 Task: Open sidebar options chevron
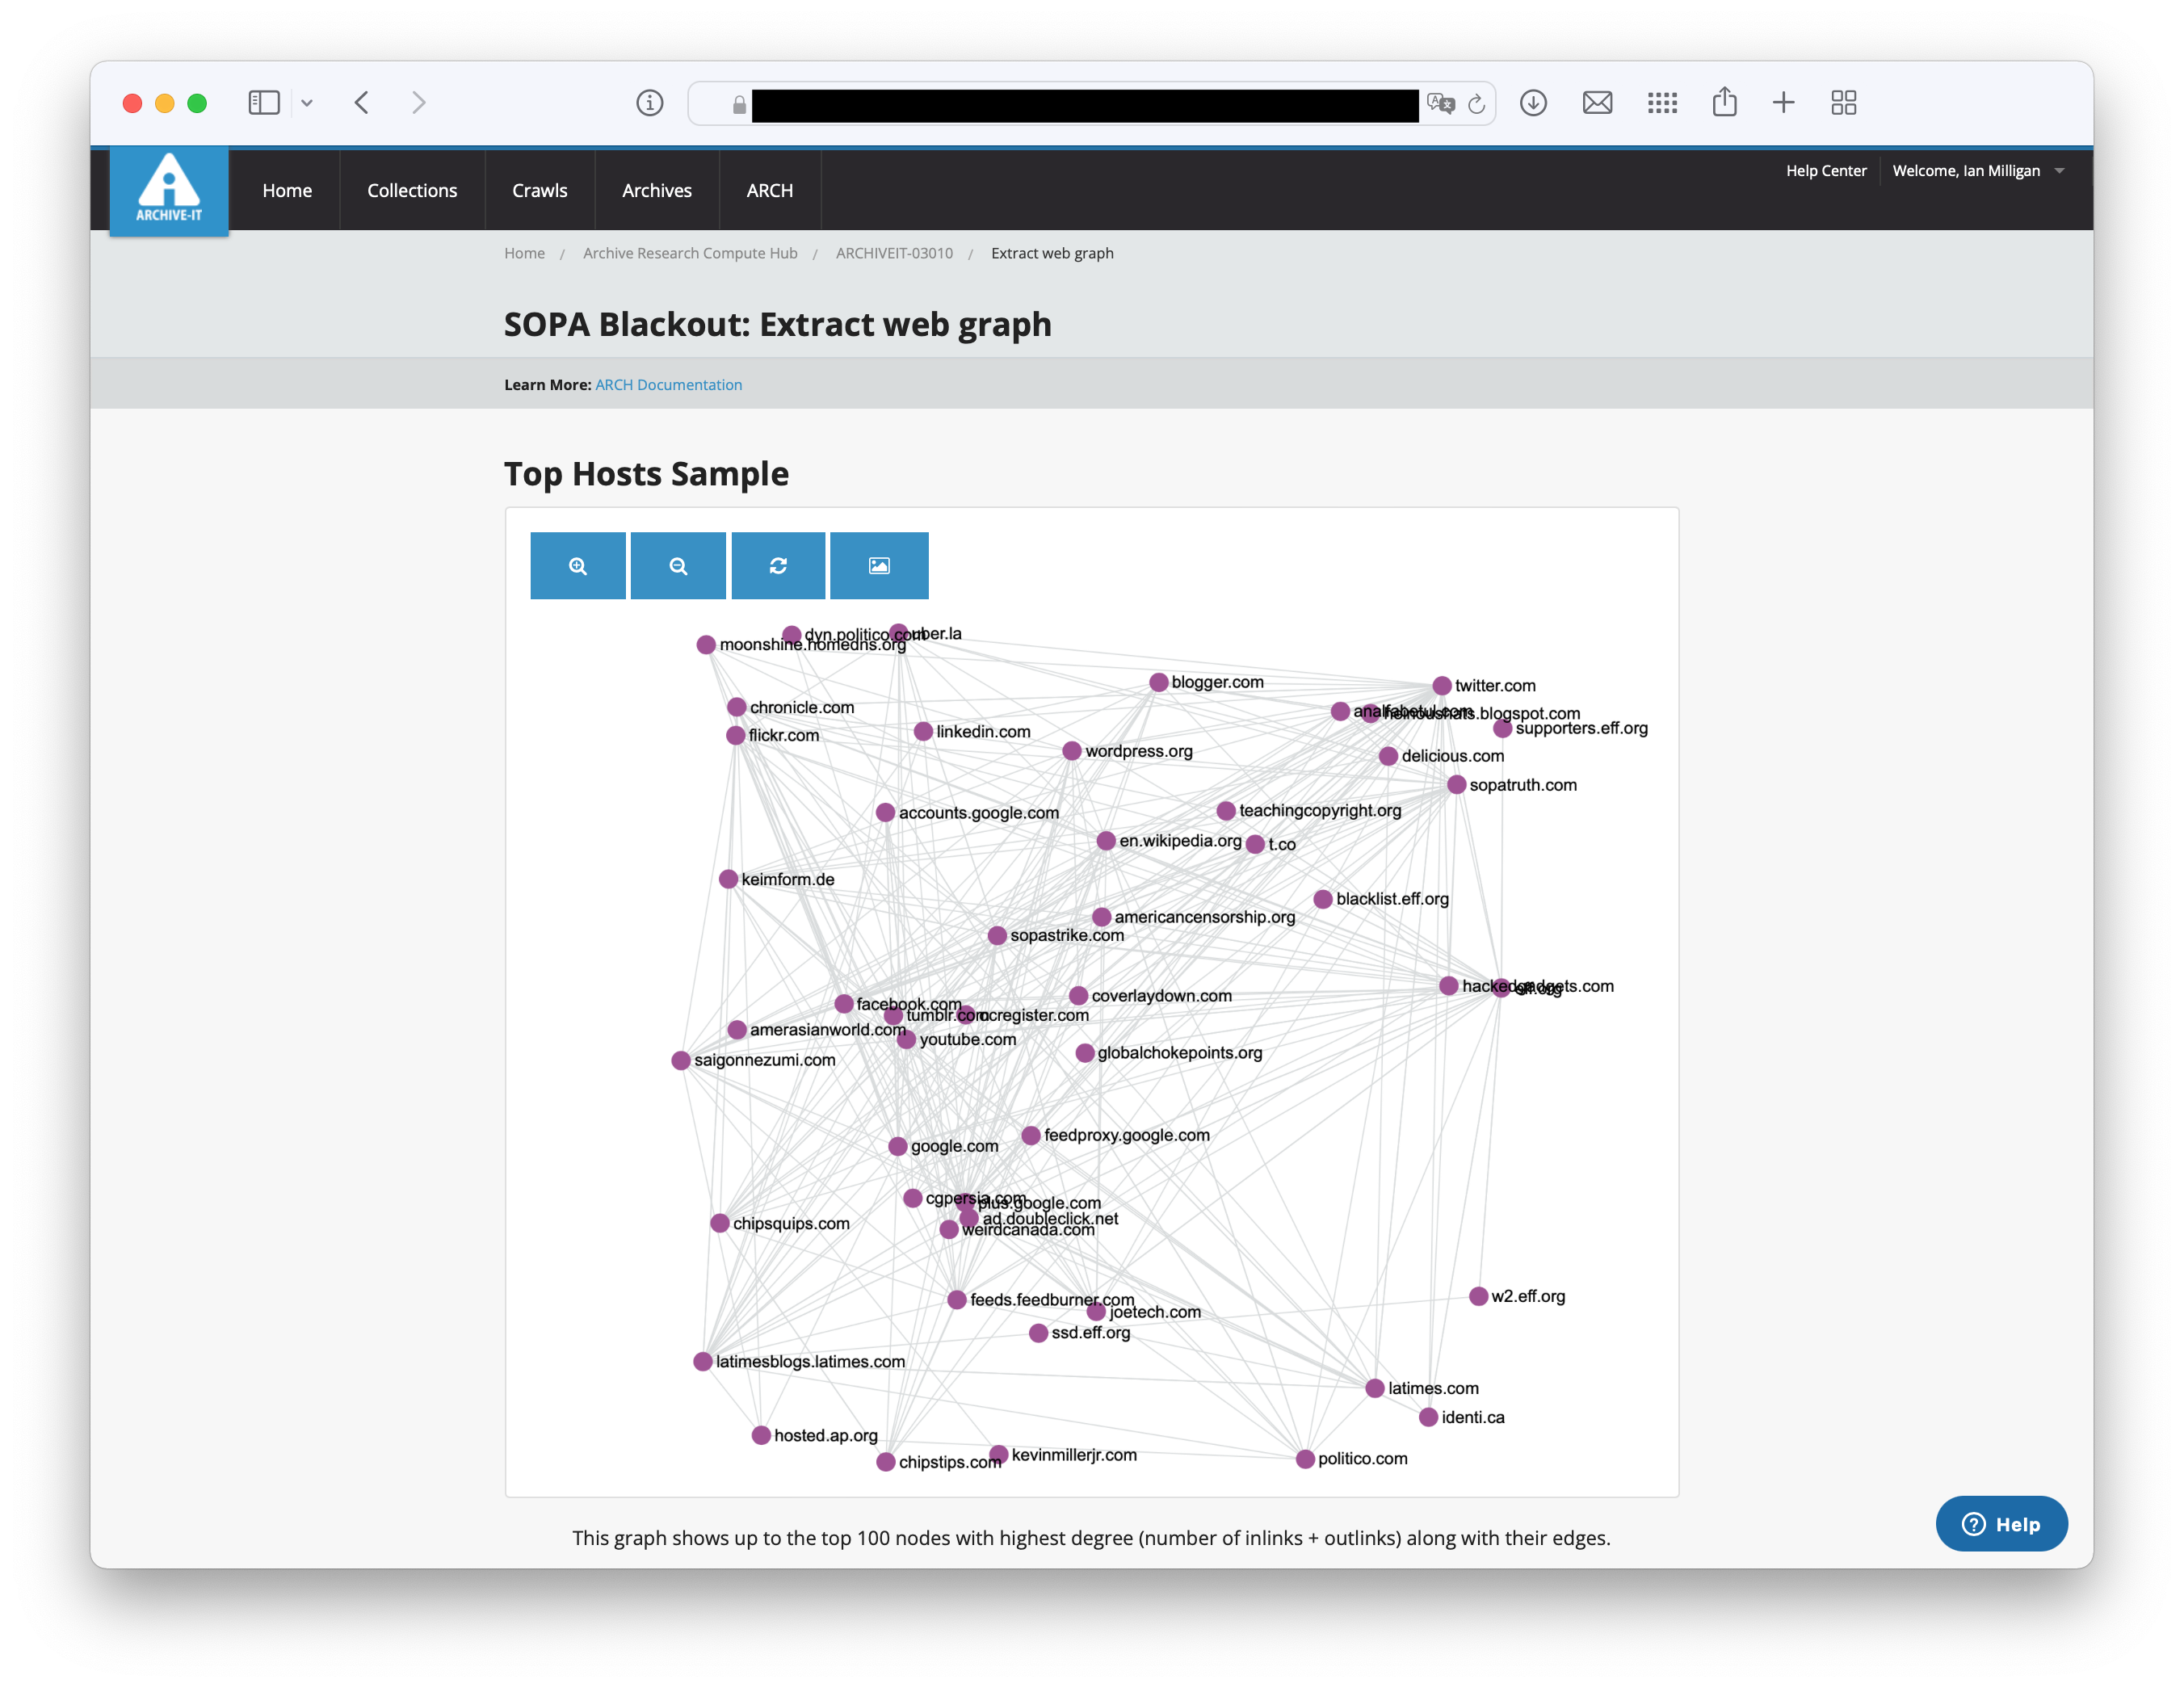[307, 103]
